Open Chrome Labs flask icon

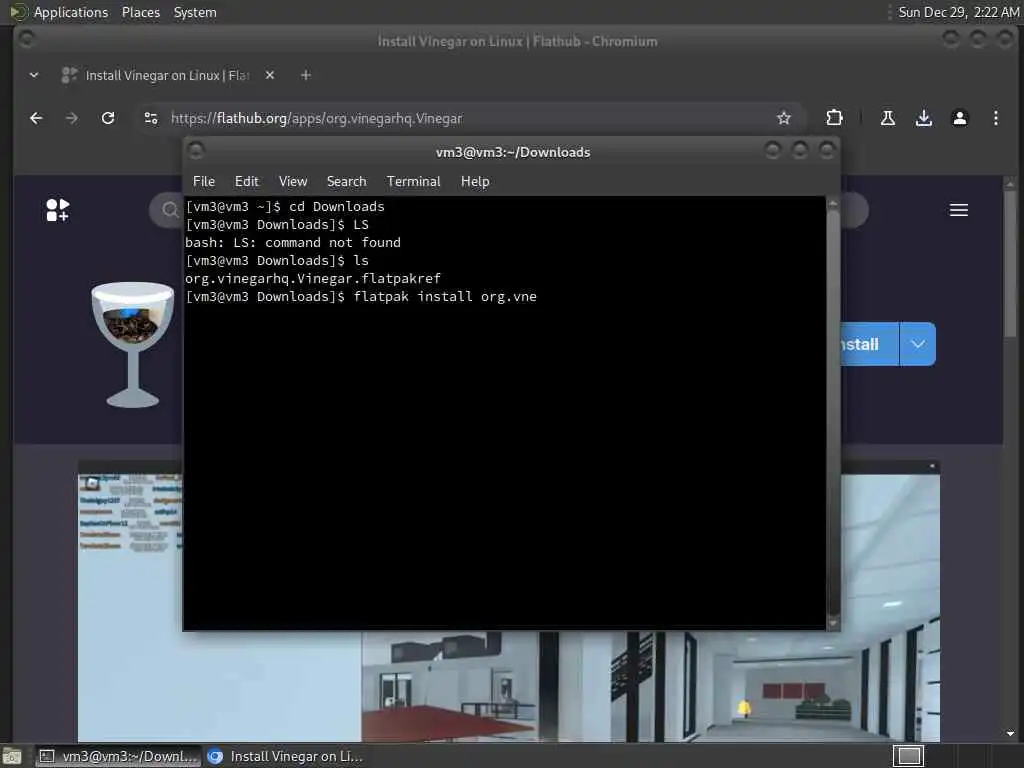pyautogui.click(x=888, y=118)
